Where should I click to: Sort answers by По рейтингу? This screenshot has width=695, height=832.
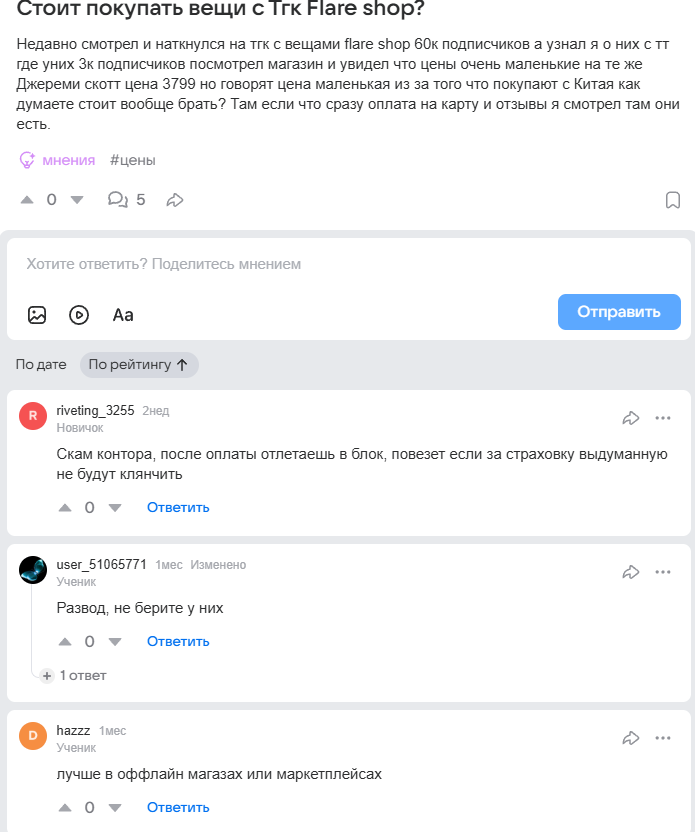click(x=139, y=365)
